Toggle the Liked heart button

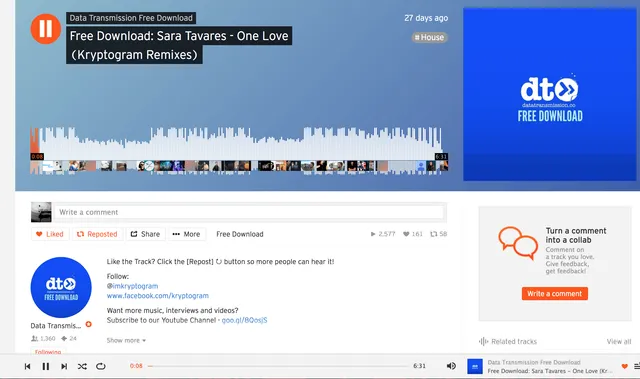50,234
